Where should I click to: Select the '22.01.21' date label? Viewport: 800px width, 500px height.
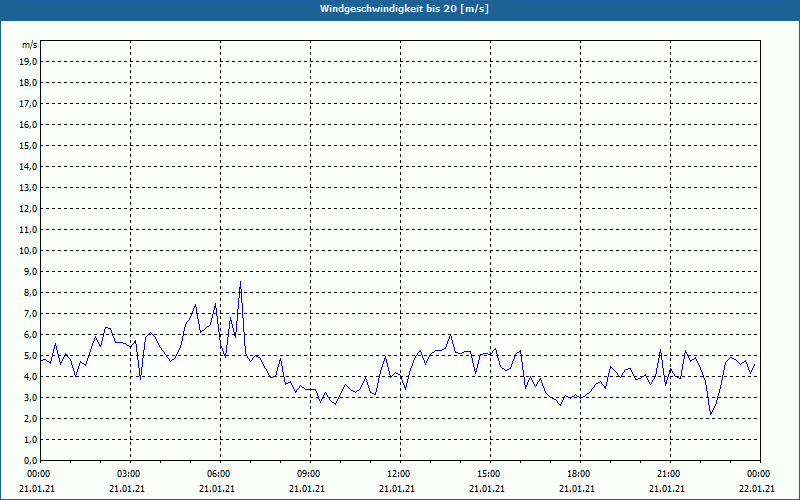point(757,489)
